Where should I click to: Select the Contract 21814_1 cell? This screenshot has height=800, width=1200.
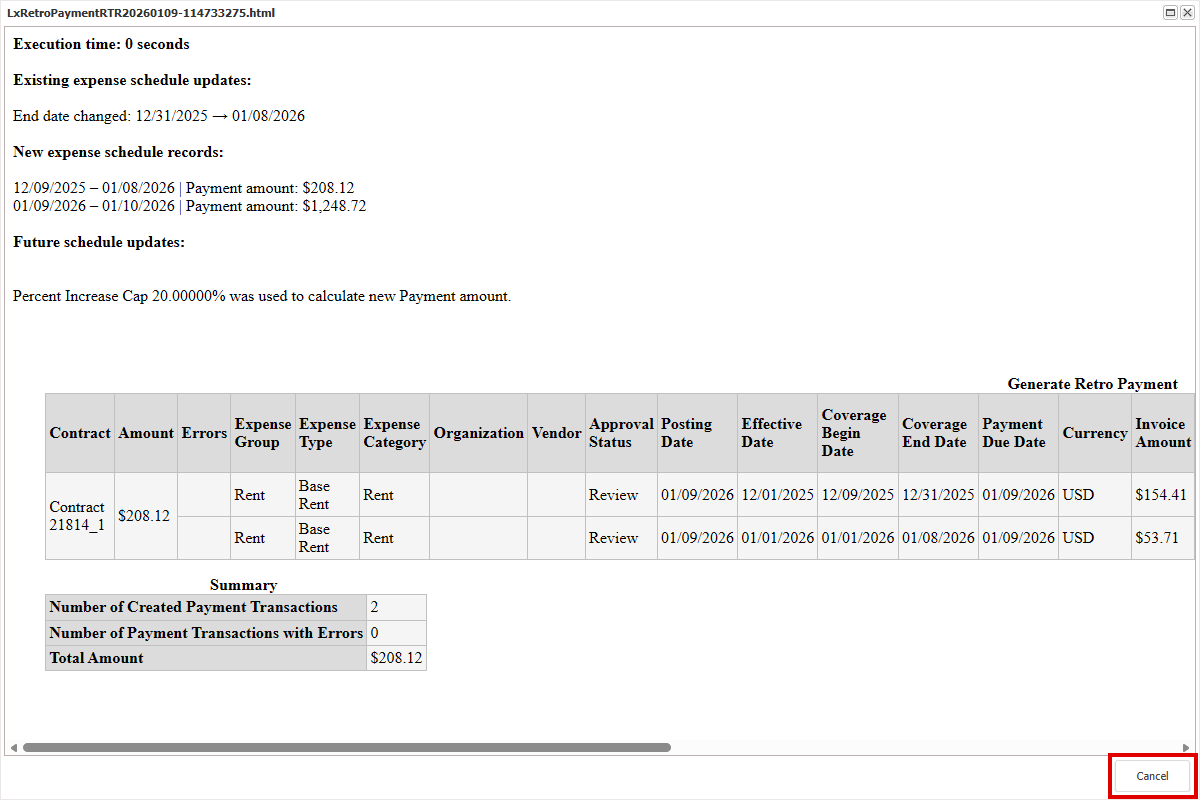pos(78,516)
